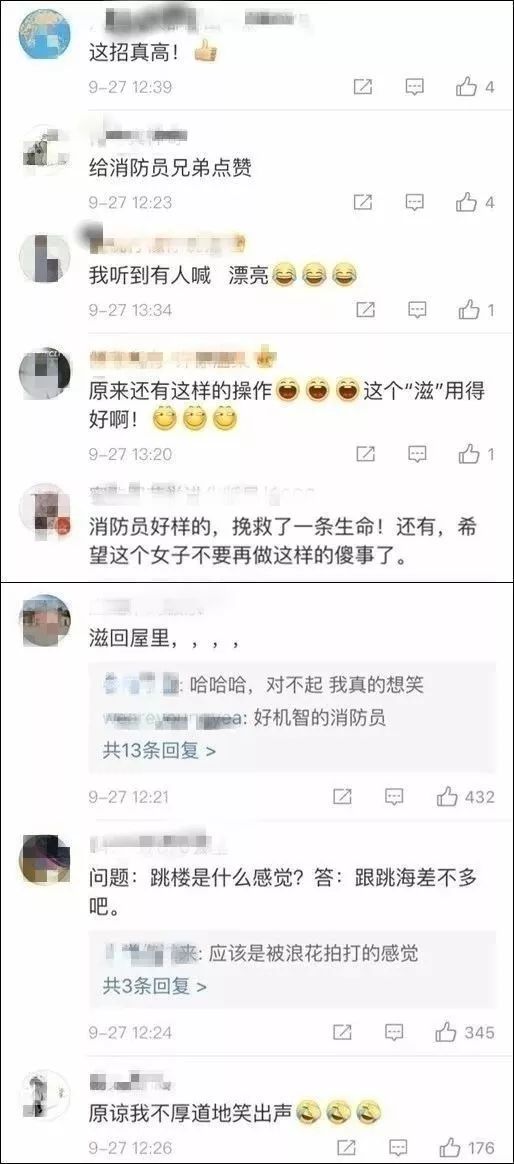Expand "共13条回复" replies
The height and width of the screenshot is (1164, 514).
[159, 751]
